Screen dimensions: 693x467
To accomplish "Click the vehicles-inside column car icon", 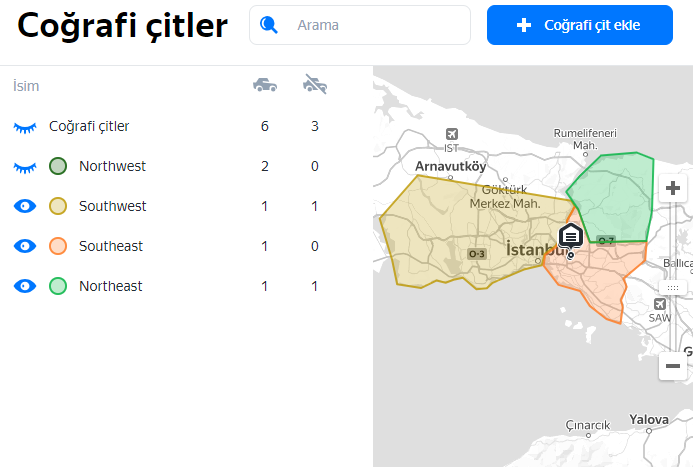I will [265, 86].
